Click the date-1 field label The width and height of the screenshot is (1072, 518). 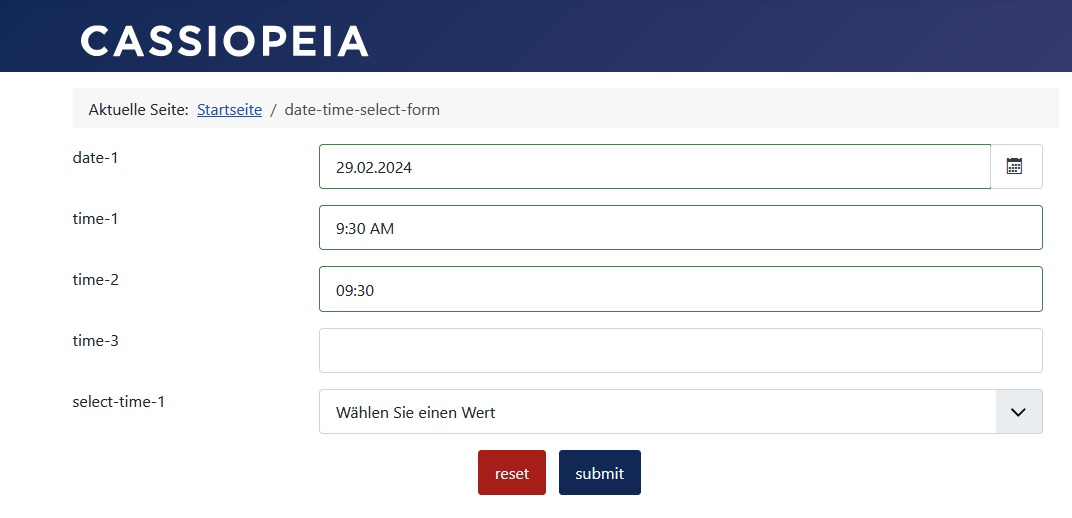pyautogui.click(x=96, y=157)
